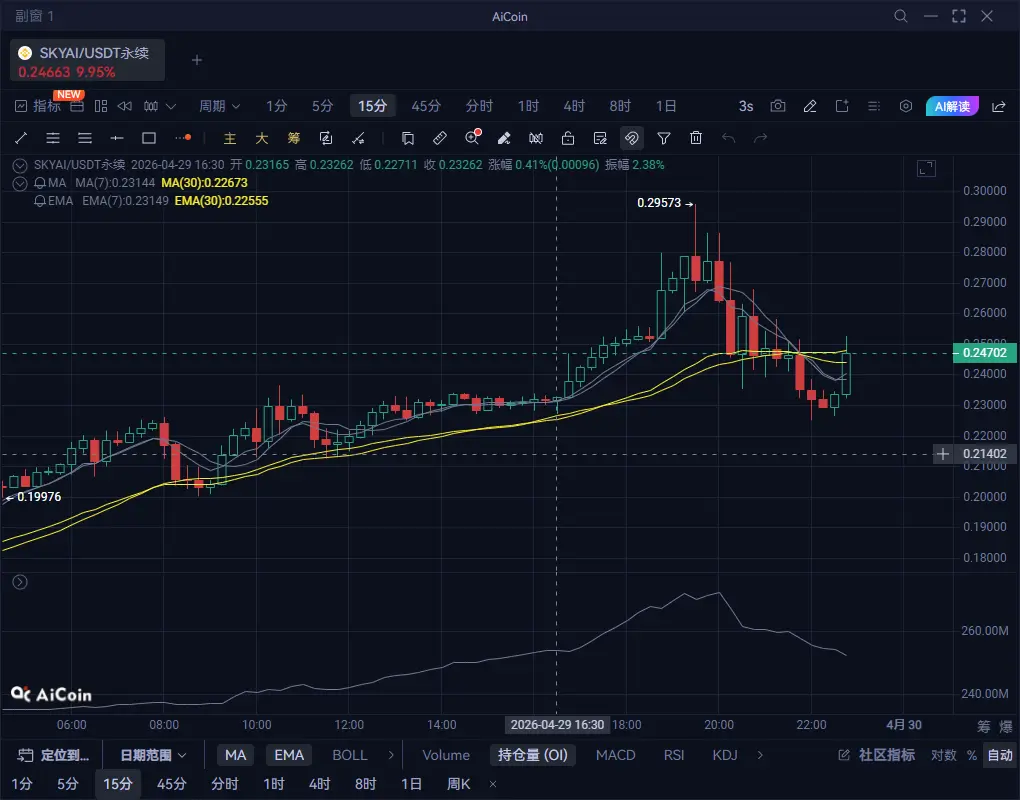
Task: Click the 0.24702 current price label
Action: tap(984, 353)
